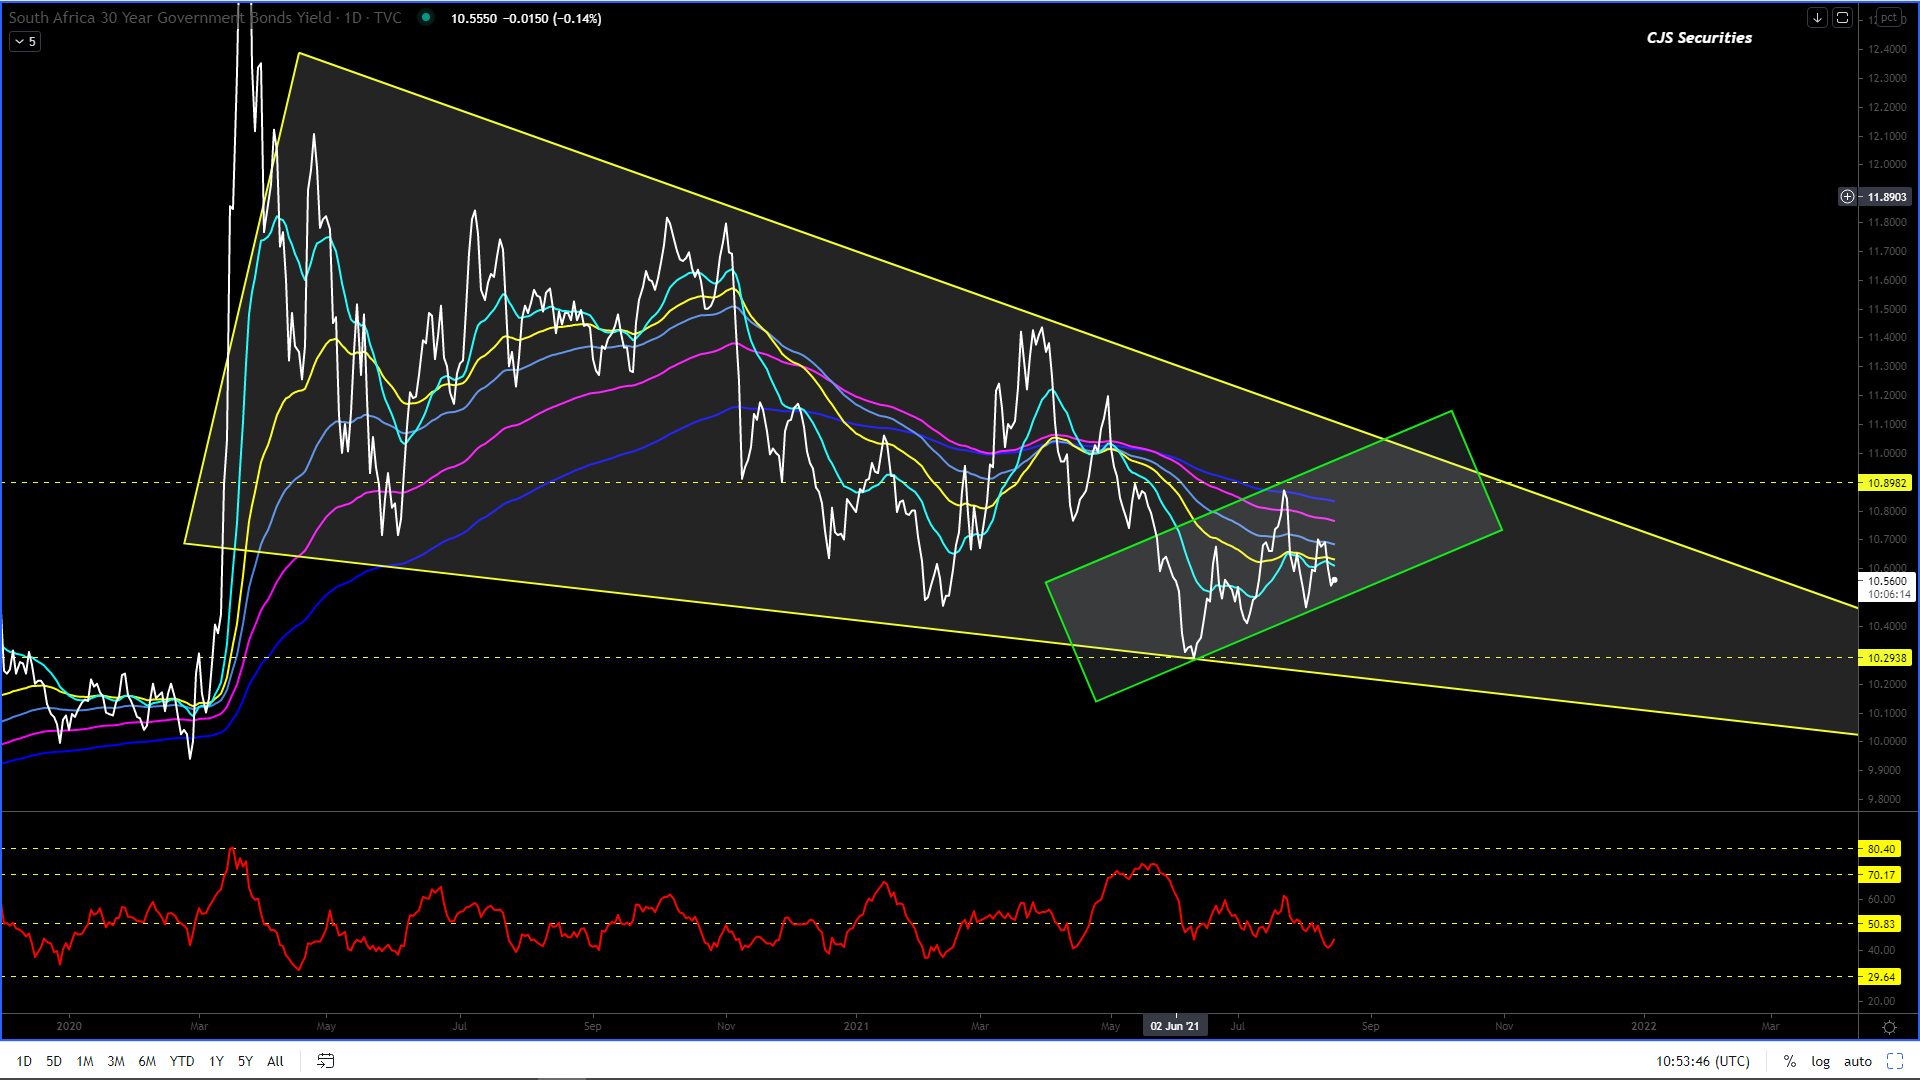Click the Go to date calendar icon
This screenshot has height=1080, width=1920.
[326, 1061]
